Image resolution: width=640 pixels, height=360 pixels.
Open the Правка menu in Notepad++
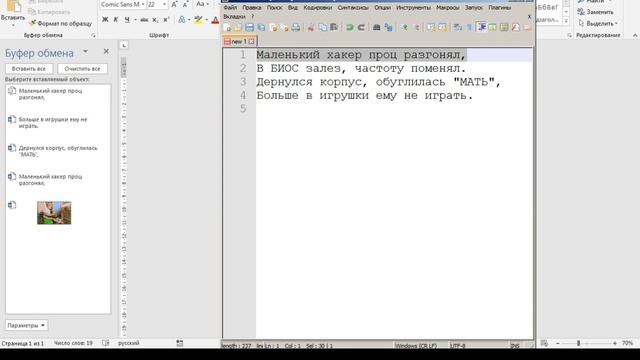click(251, 7)
